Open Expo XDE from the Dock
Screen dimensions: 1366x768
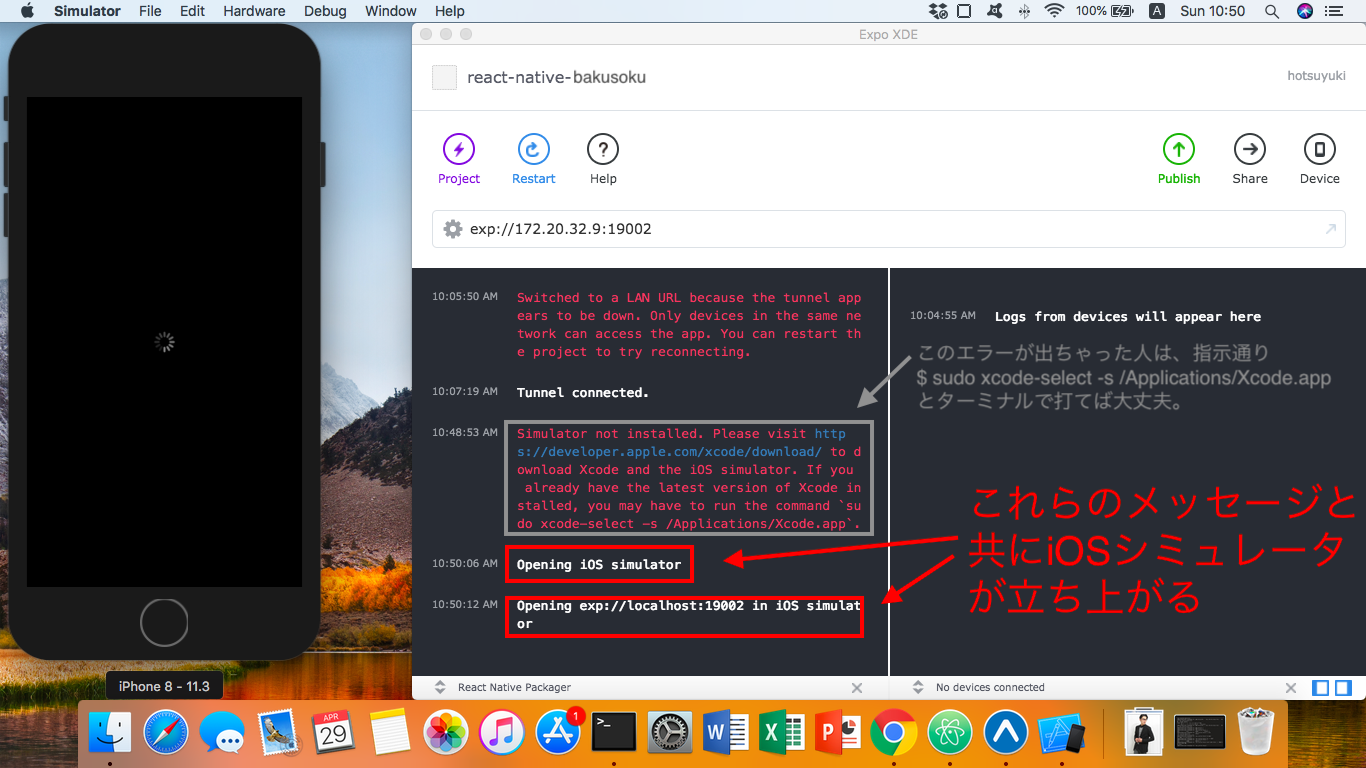1006,734
